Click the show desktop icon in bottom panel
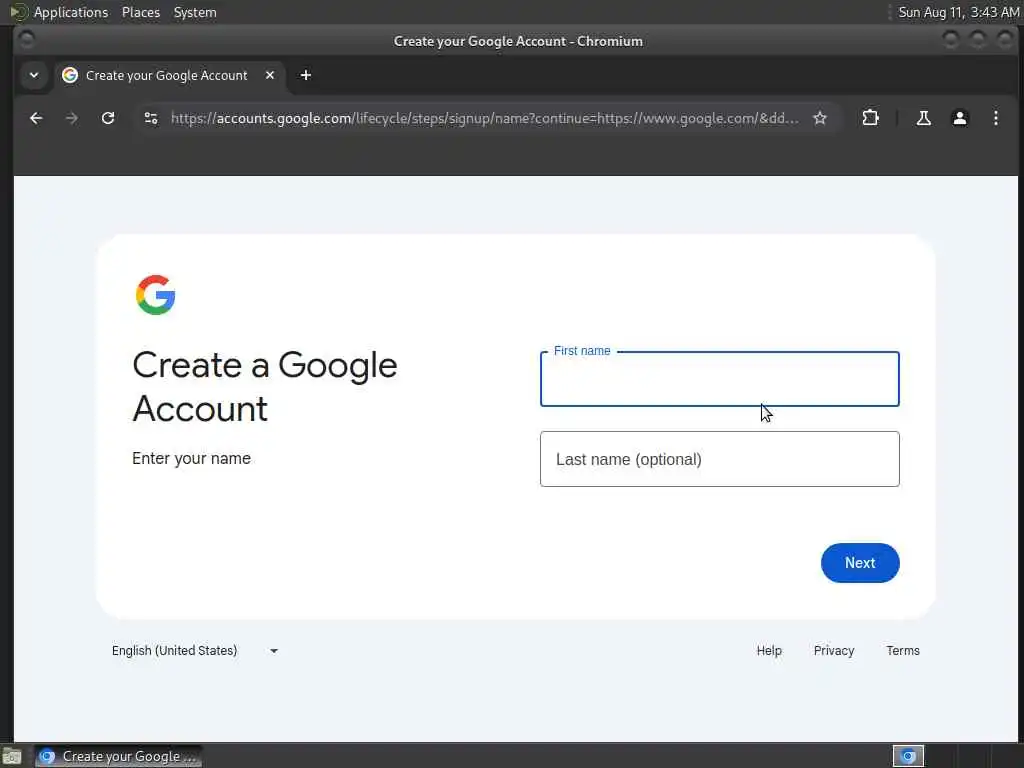This screenshot has height=768, width=1024. (x=12, y=757)
